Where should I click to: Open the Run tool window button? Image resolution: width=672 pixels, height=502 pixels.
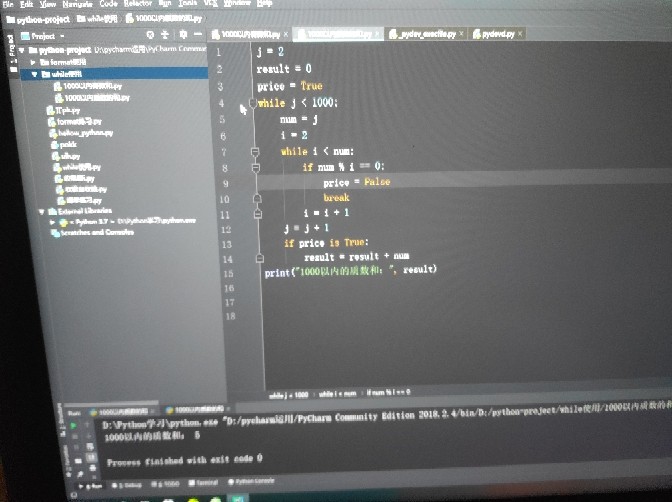tap(90, 486)
